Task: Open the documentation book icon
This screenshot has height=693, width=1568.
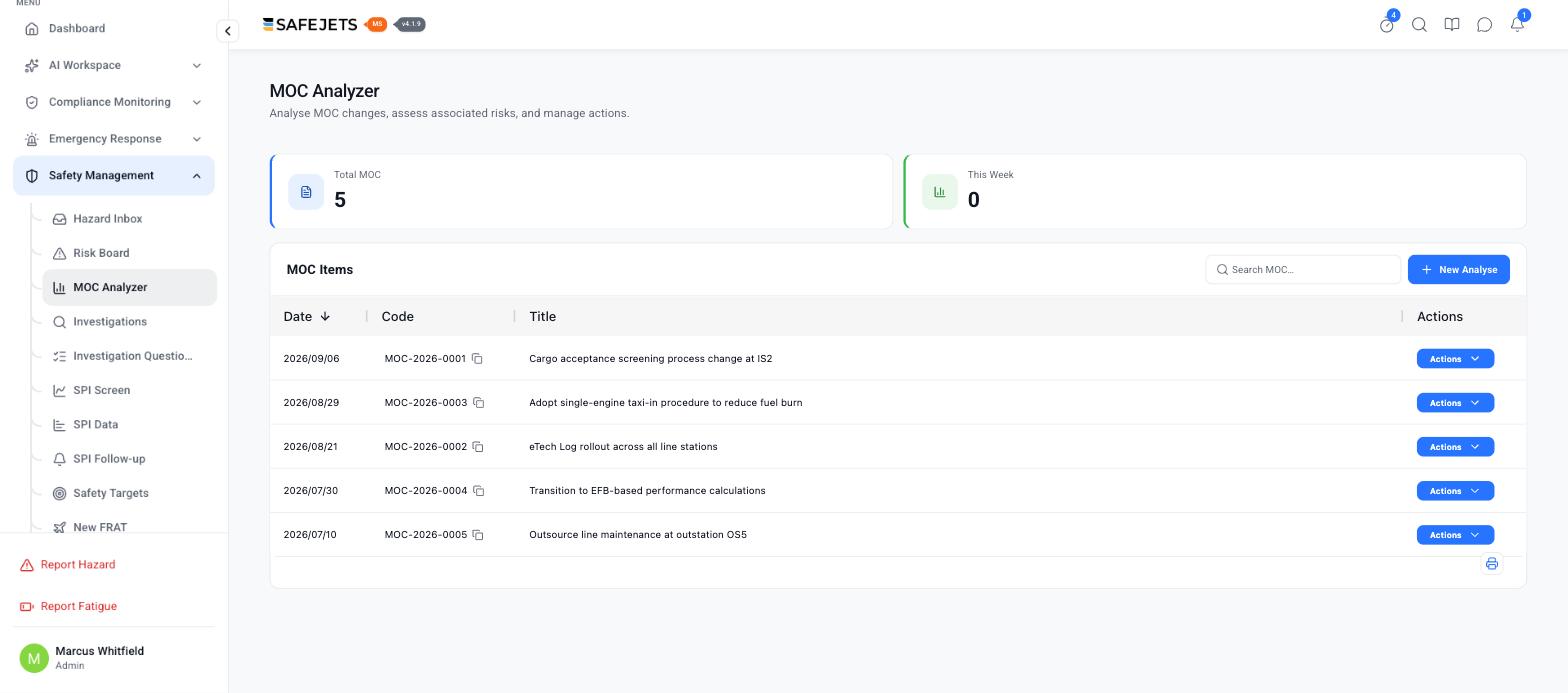Action: point(1452,25)
